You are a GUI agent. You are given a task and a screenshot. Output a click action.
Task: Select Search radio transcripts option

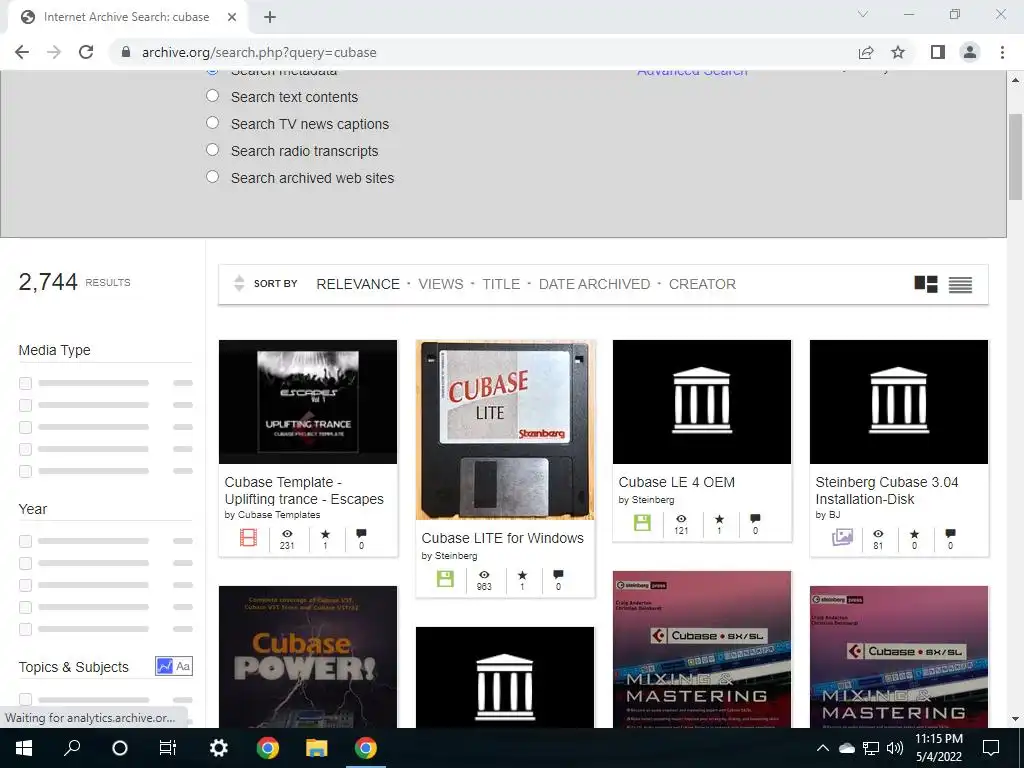click(x=212, y=150)
